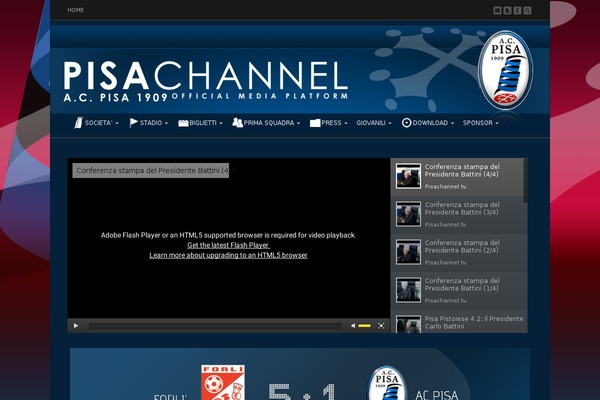Follow the 'Get the latest Flash Player' link

click(x=228, y=245)
